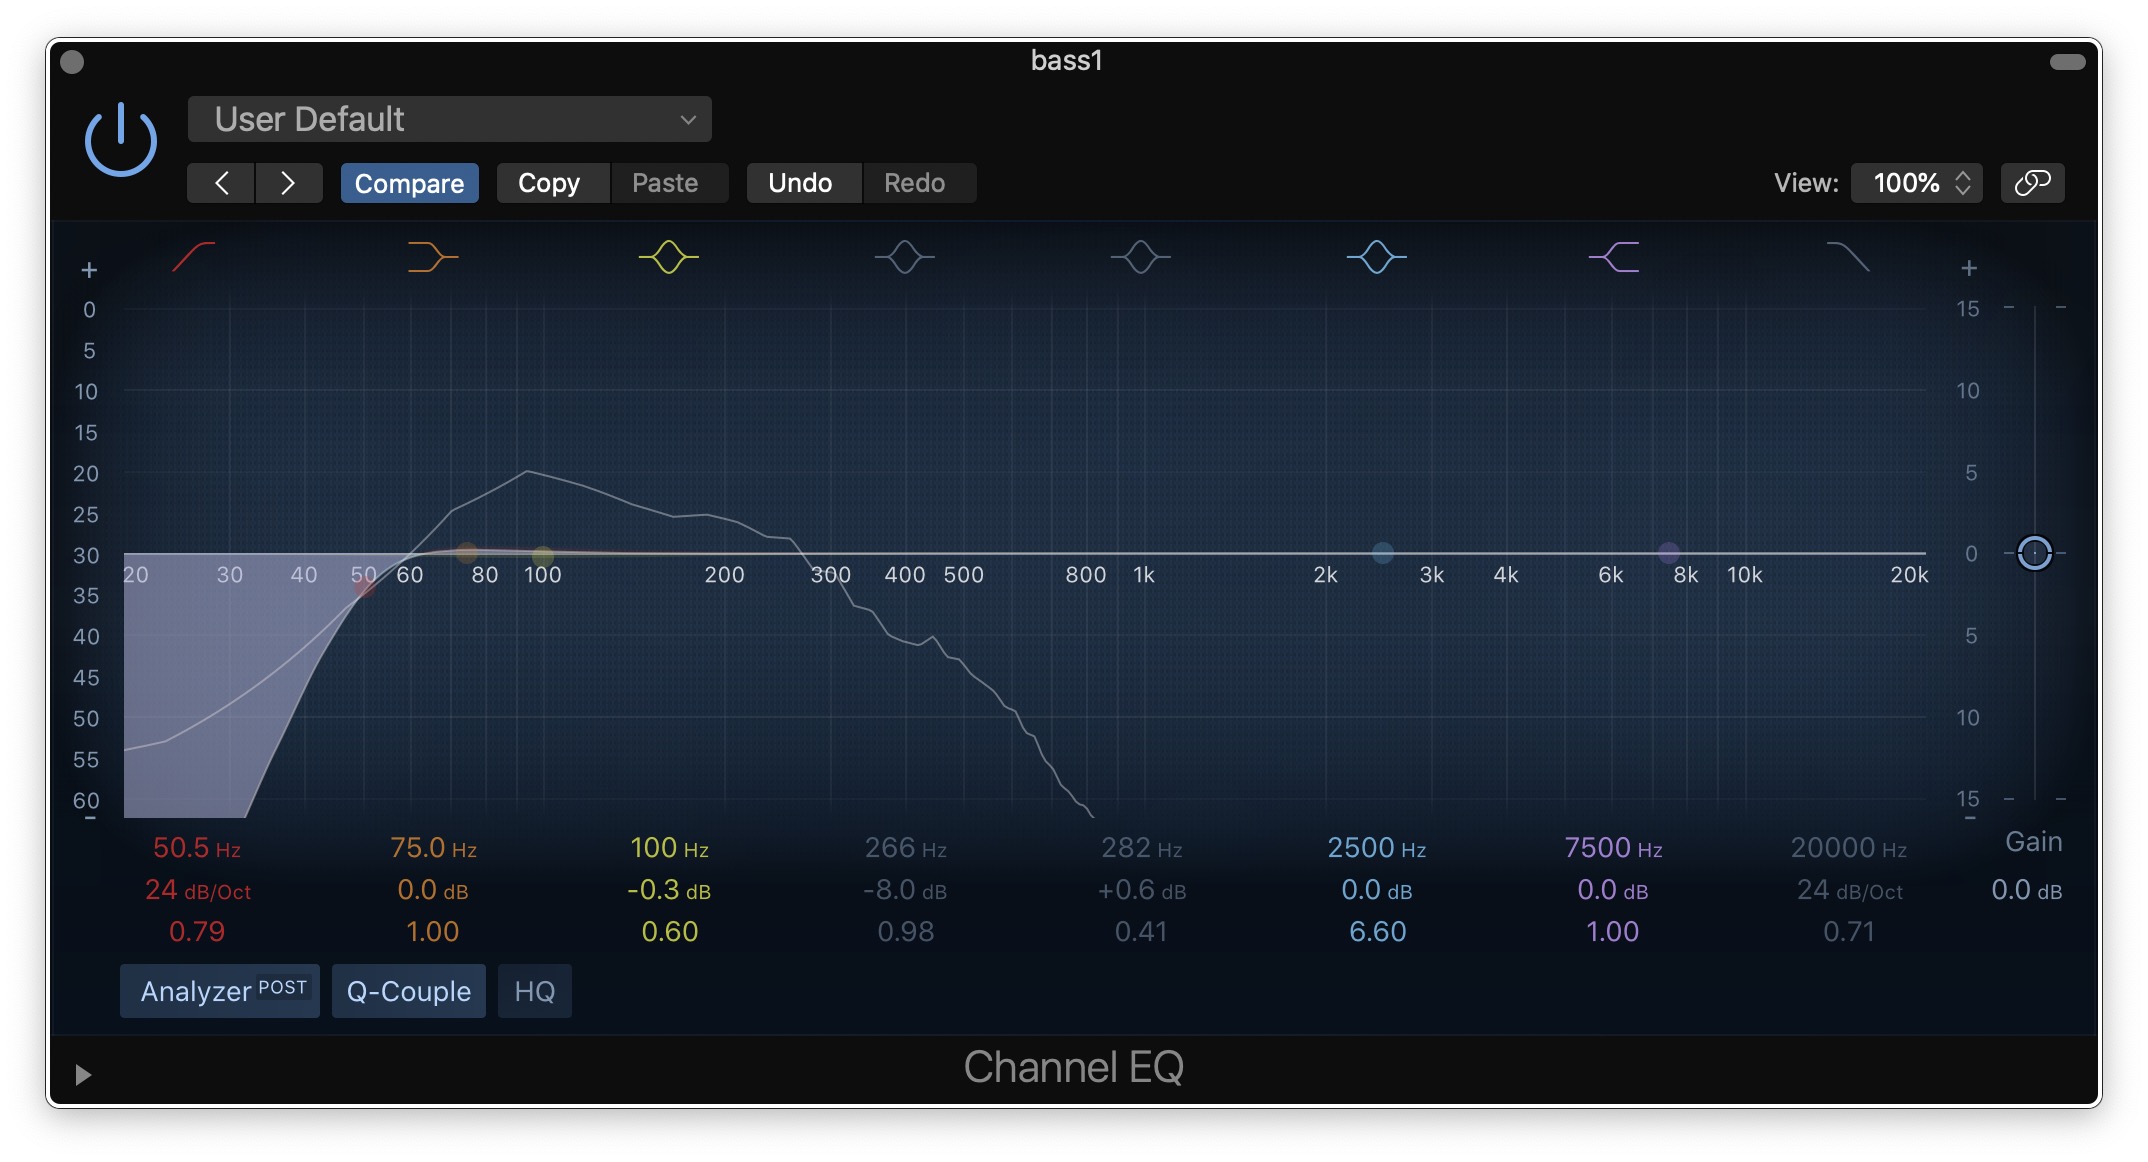2148x1162 pixels.
Task: Open the User Default preset dropdown
Action: 449,119
